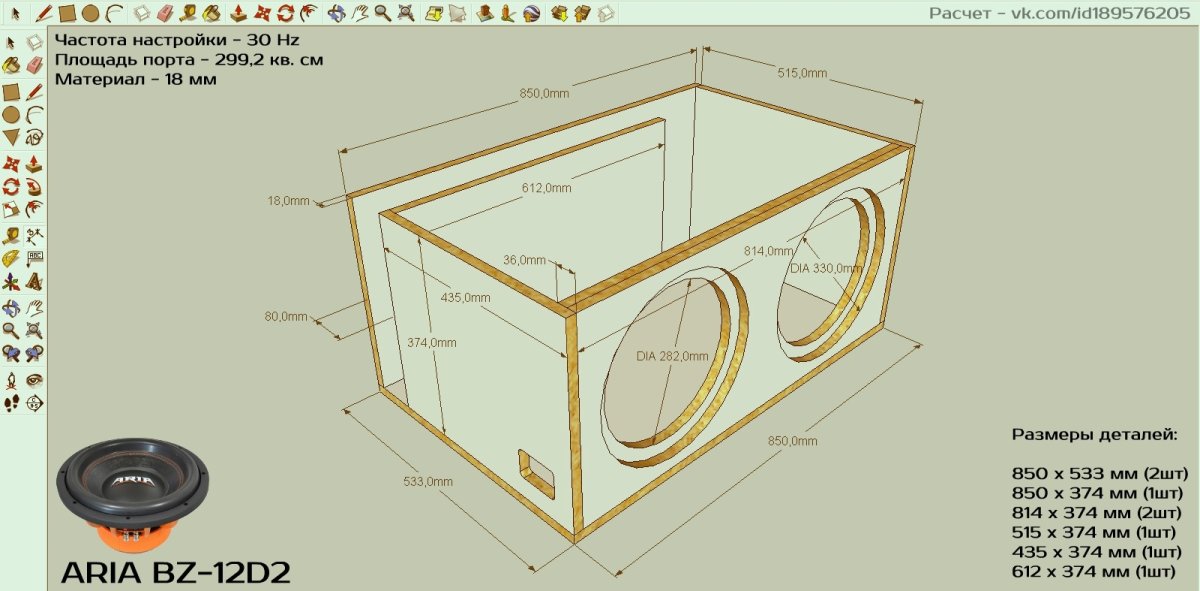1200x591 pixels.
Task: Select the Freehand drawing tool
Action: tap(34, 137)
